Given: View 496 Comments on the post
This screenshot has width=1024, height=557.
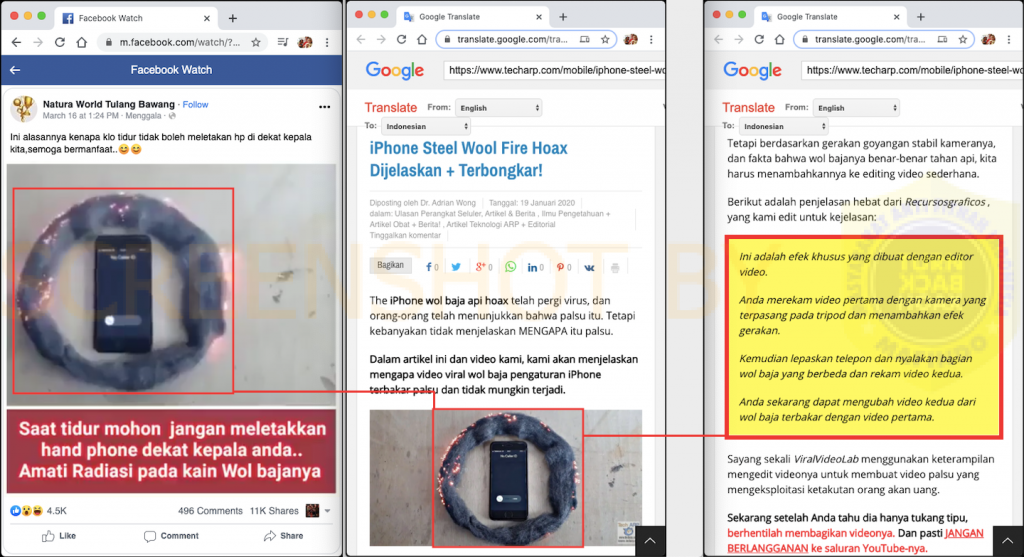Looking at the screenshot, I should pos(210,511).
